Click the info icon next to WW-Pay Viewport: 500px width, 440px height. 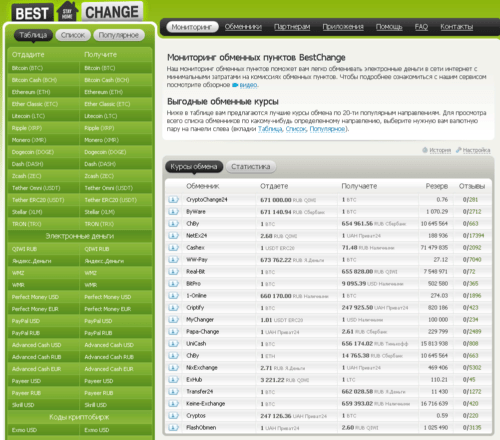(173, 260)
